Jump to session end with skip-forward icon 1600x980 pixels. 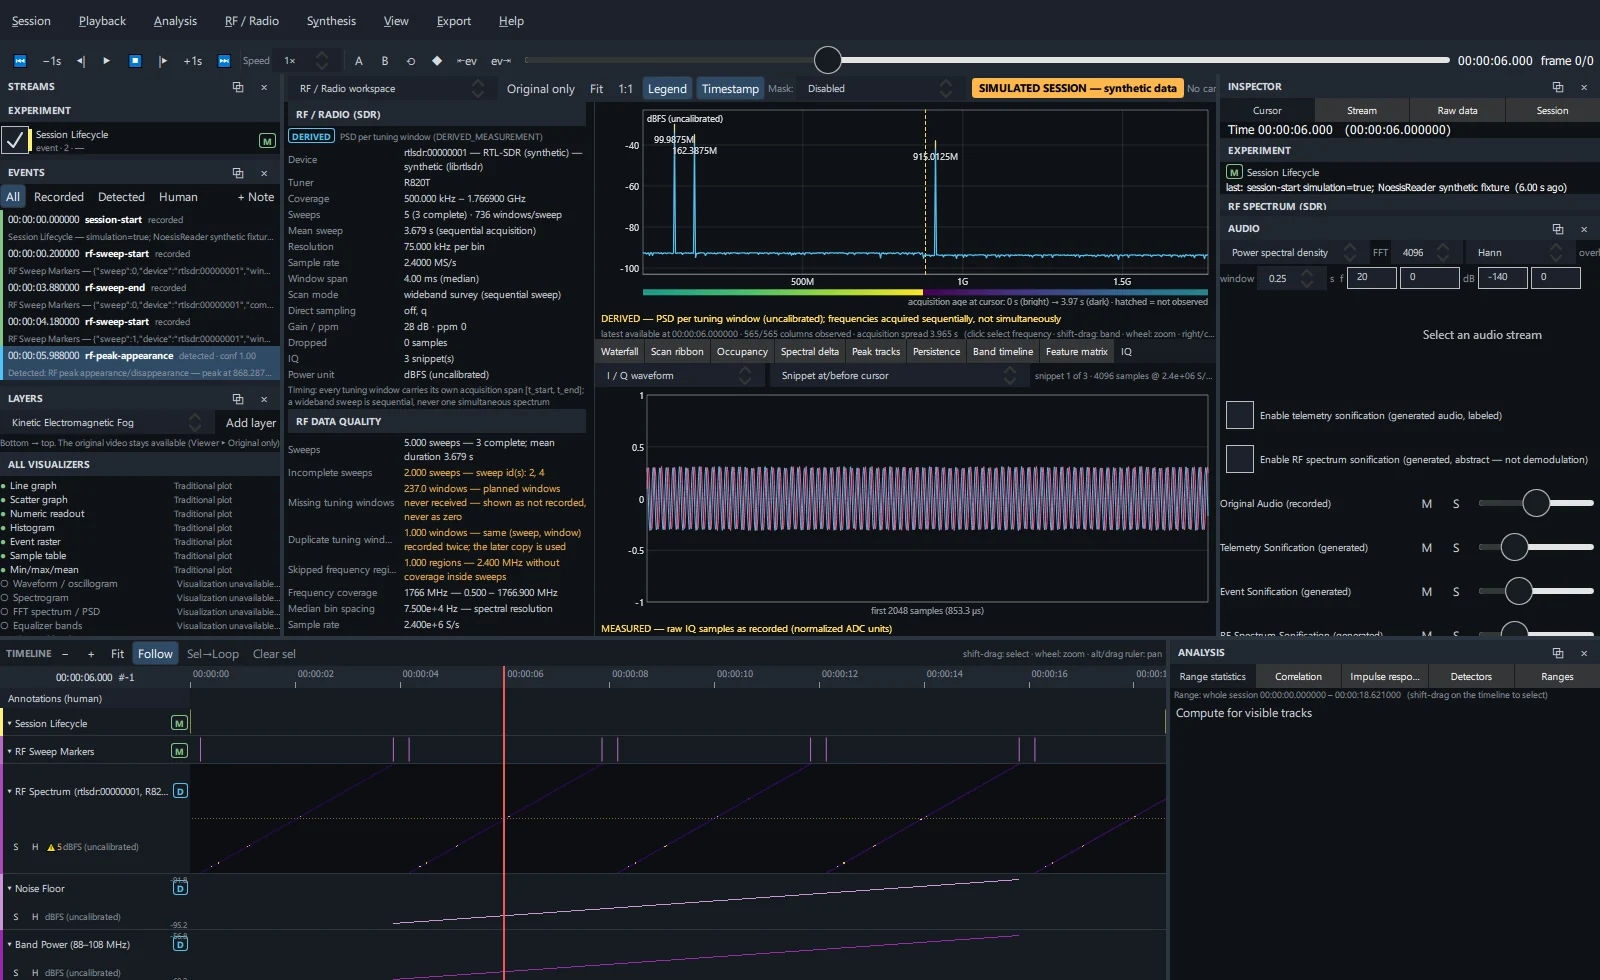[x=224, y=61]
